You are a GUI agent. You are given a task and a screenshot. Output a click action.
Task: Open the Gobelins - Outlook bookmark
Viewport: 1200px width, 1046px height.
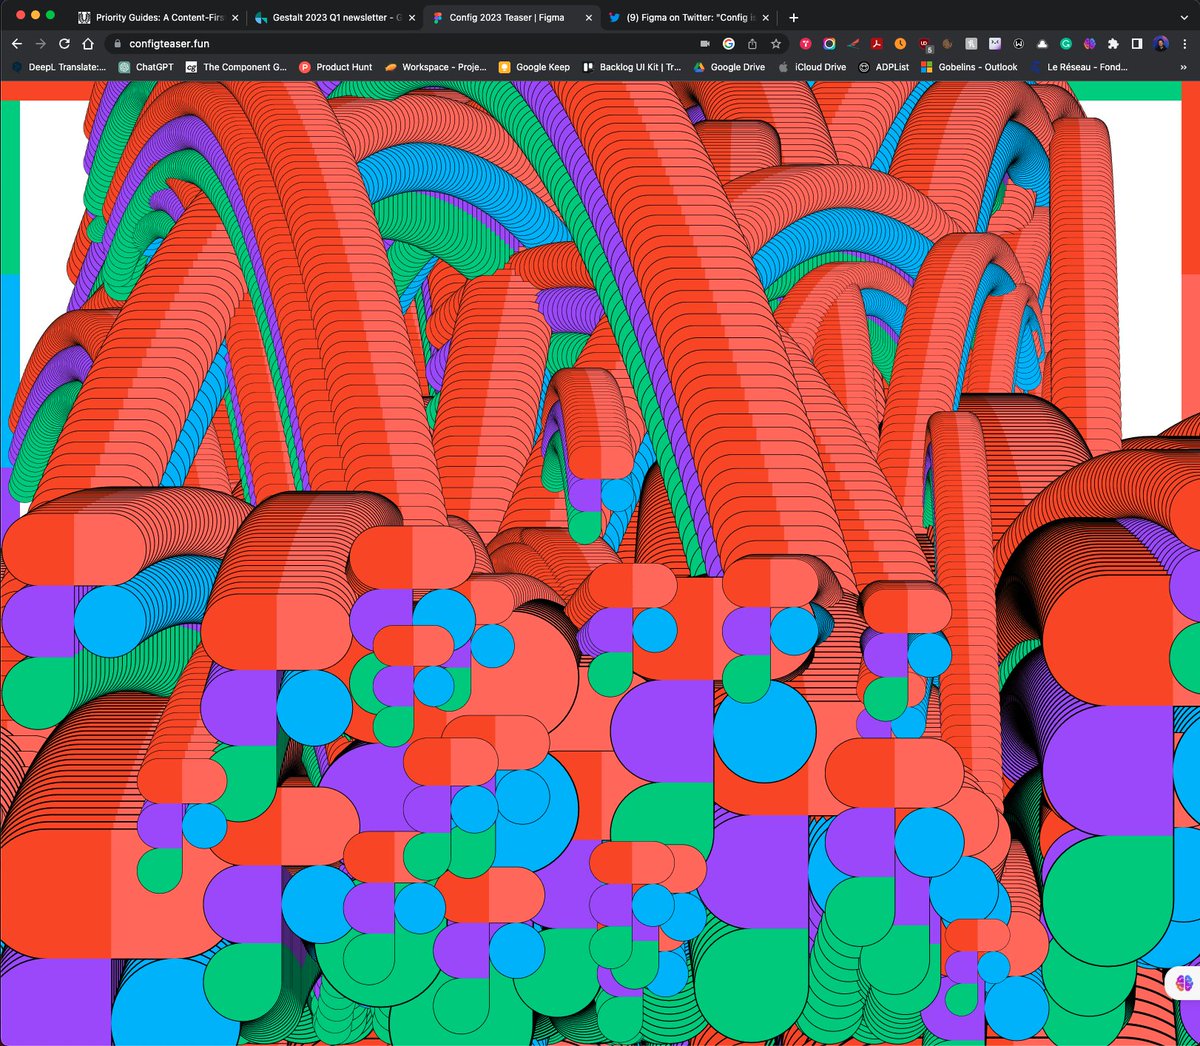coord(969,67)
